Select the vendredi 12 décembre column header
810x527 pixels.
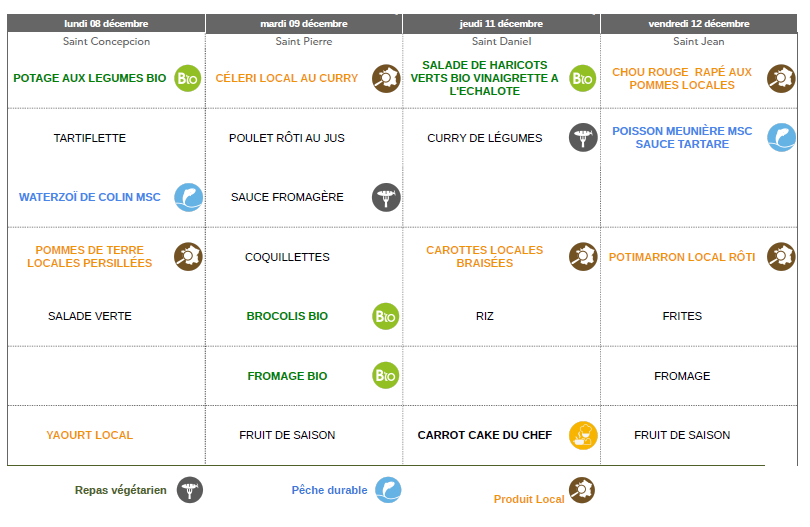click(x=699, y=23)
